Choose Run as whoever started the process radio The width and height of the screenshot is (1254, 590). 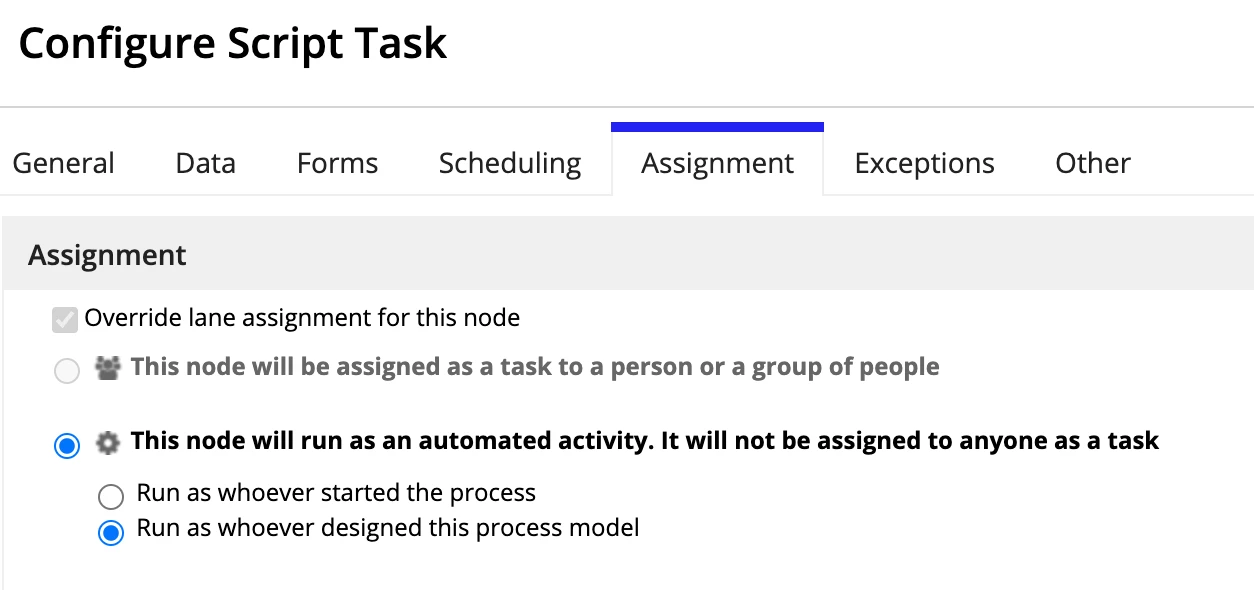point(111,496)
